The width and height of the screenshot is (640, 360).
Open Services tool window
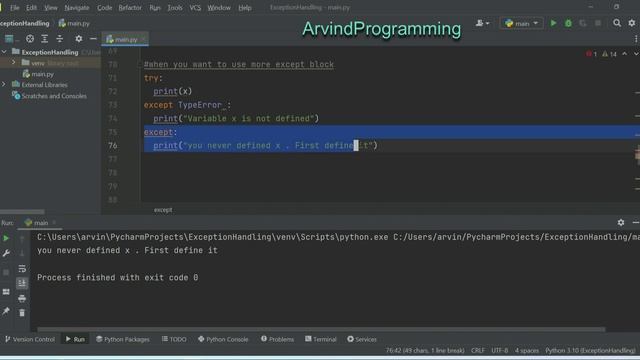[x=362, y=339]
